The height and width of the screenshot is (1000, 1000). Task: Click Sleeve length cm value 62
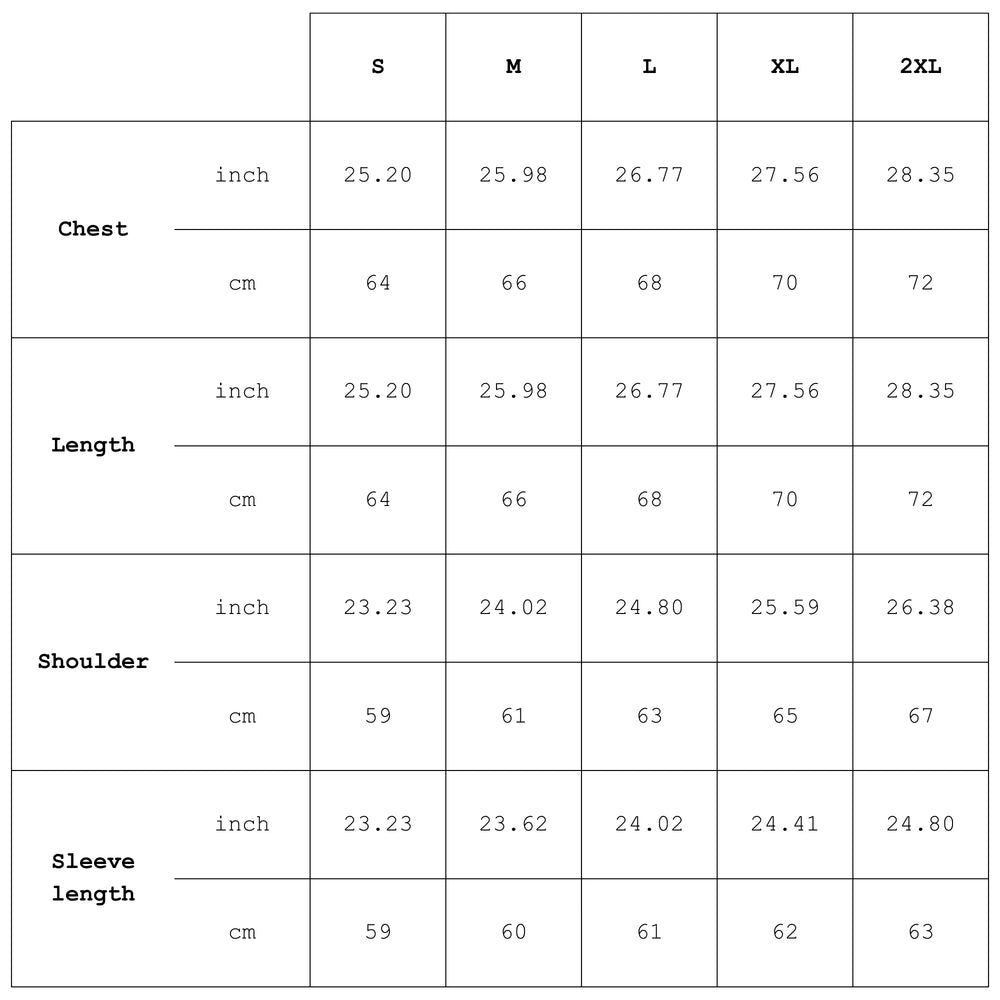point(785,932)
